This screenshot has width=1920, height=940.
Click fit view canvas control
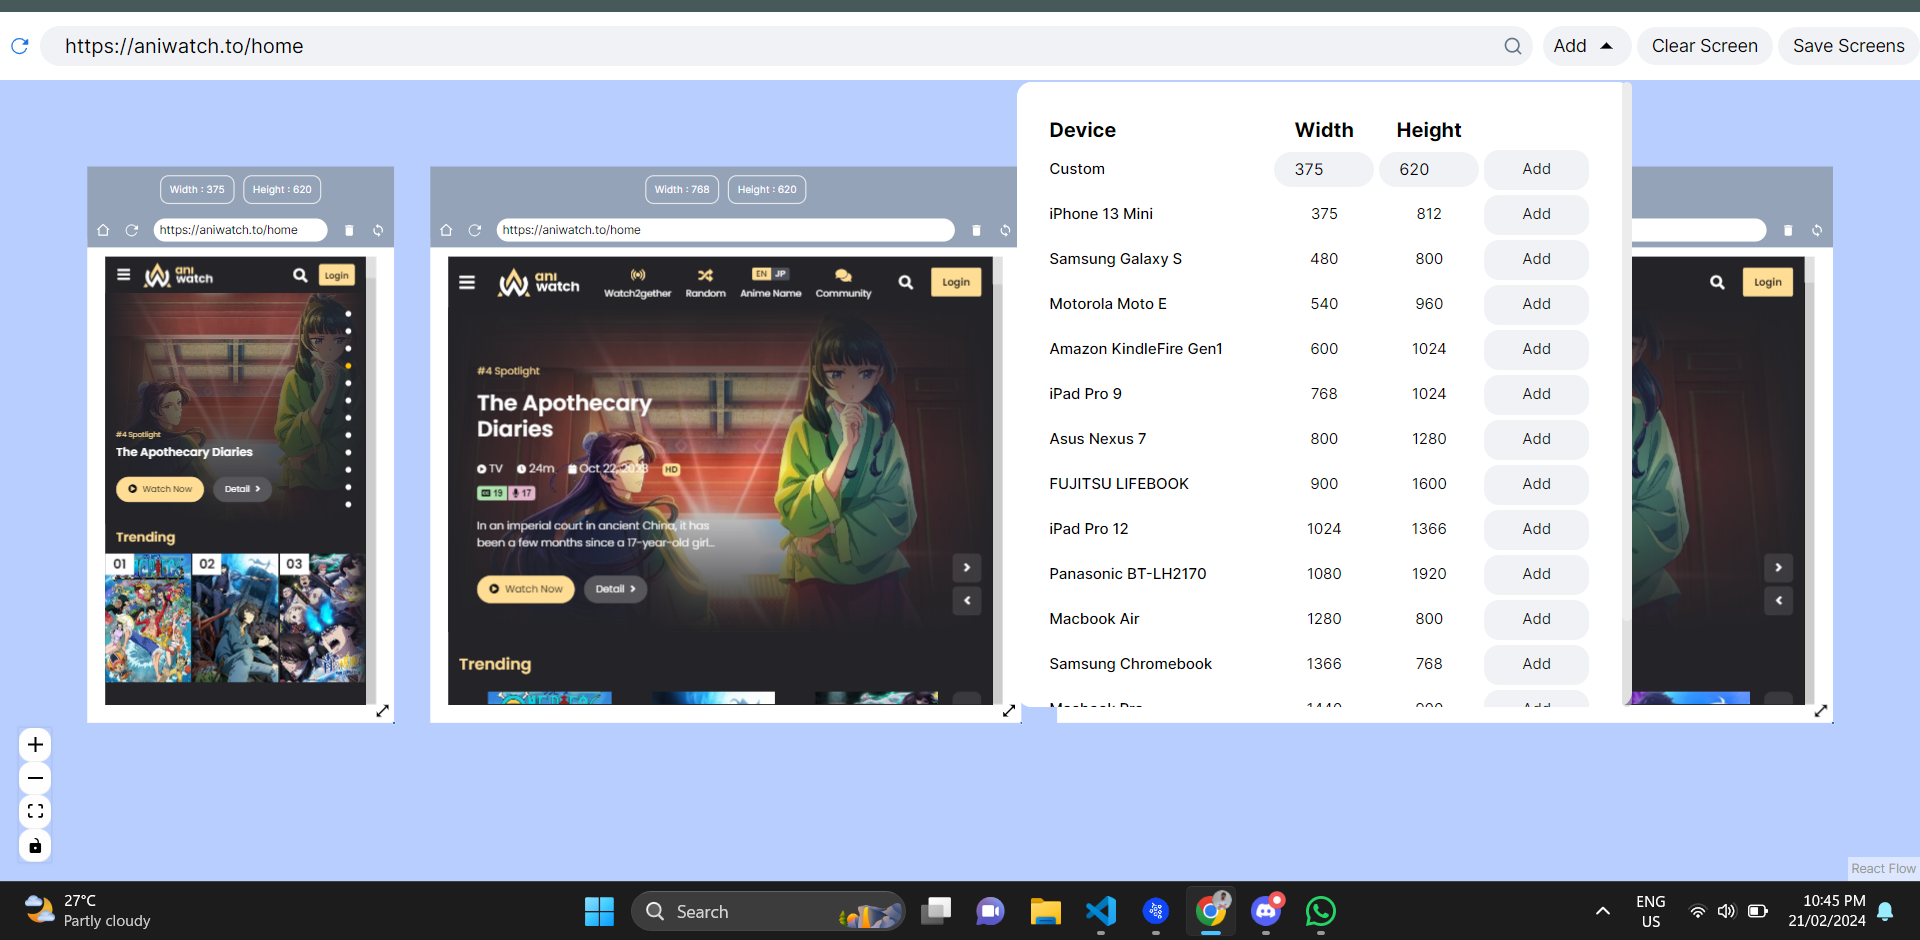tap(35, 812)
